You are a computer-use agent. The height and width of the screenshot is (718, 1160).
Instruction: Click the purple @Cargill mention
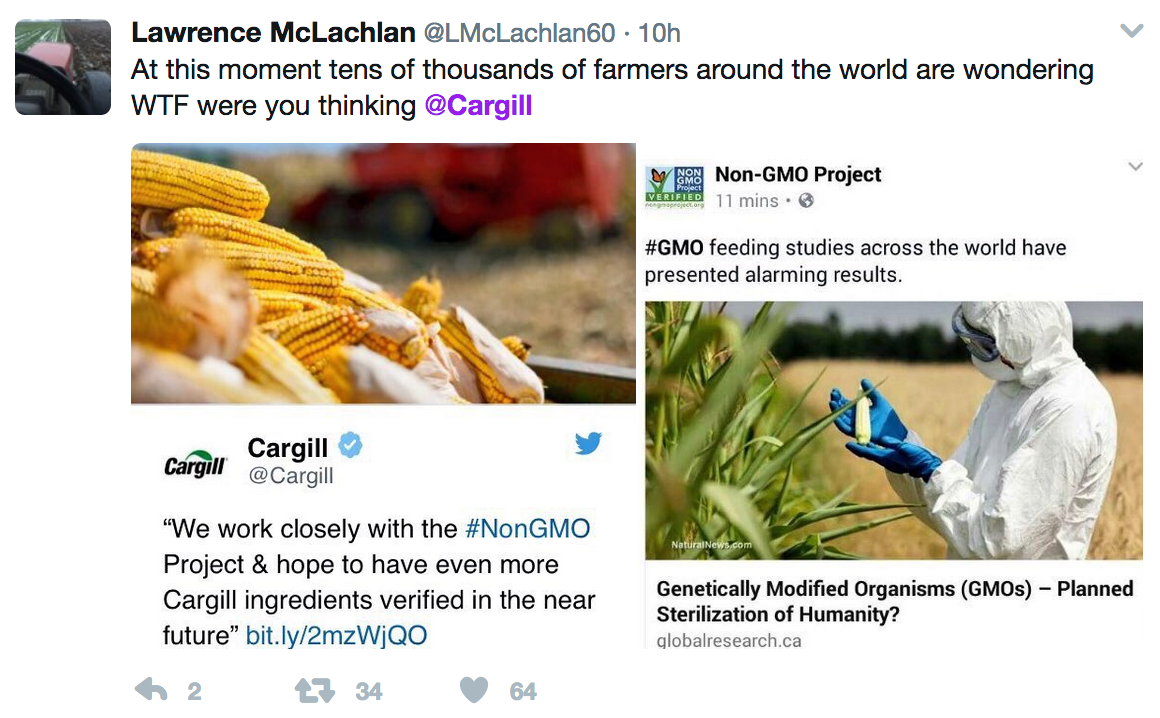478,105
